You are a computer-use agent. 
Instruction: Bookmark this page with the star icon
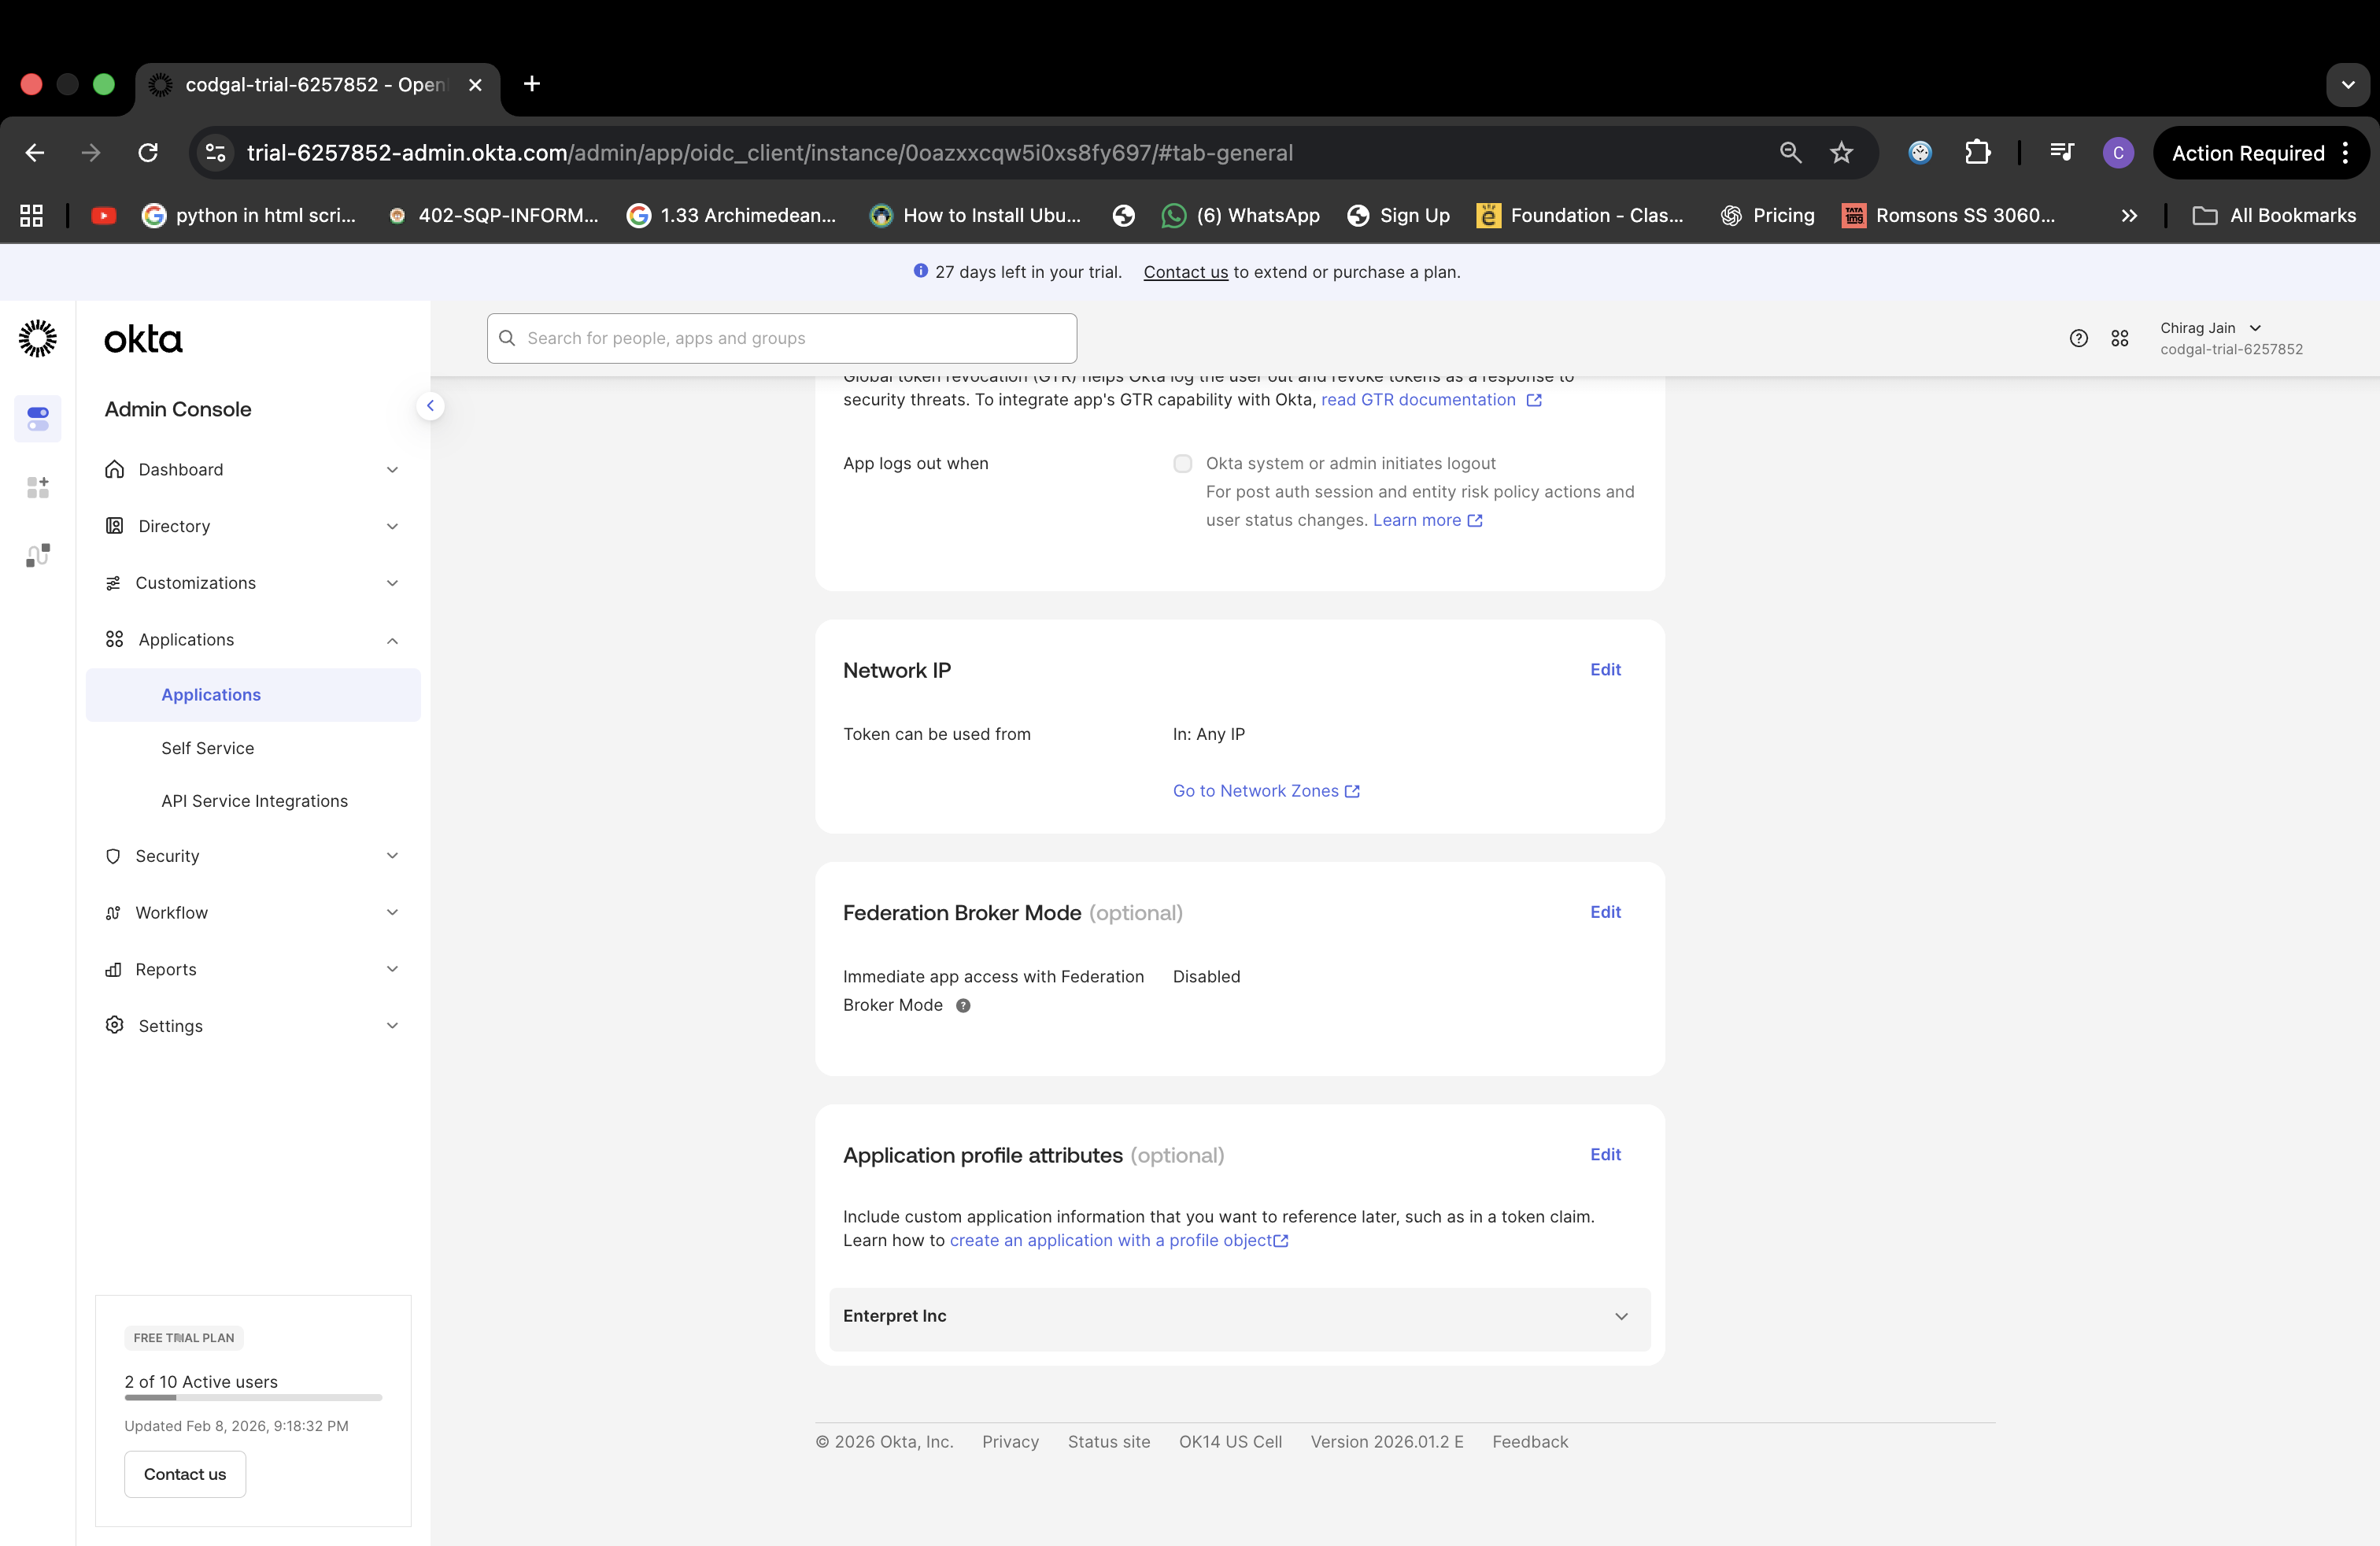pyautogui.click(x=1841, y=153)
